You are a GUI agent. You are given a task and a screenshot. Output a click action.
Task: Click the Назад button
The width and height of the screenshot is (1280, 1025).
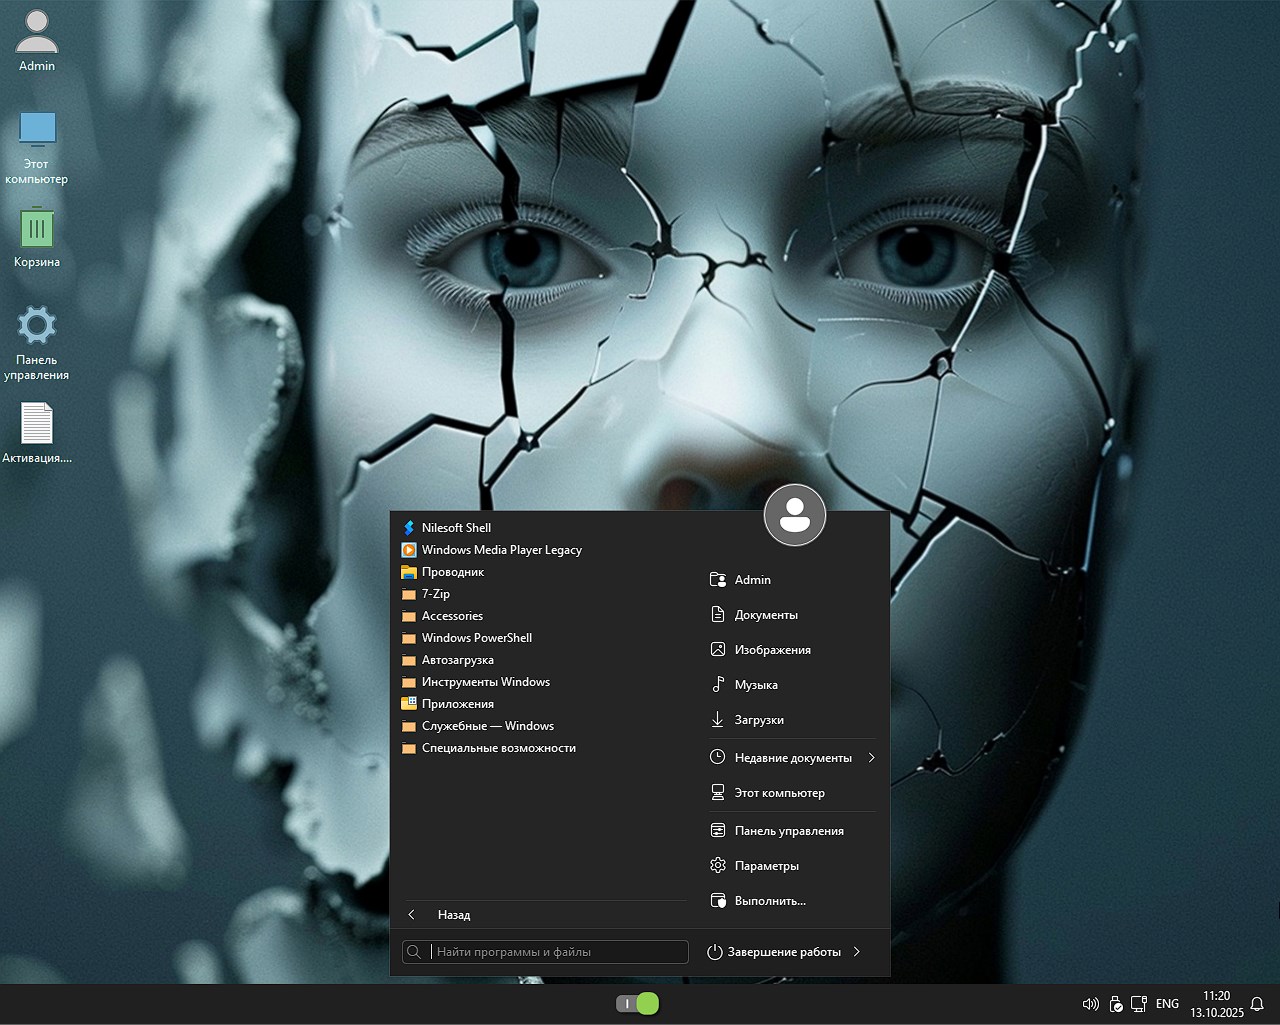click(453, 915)
